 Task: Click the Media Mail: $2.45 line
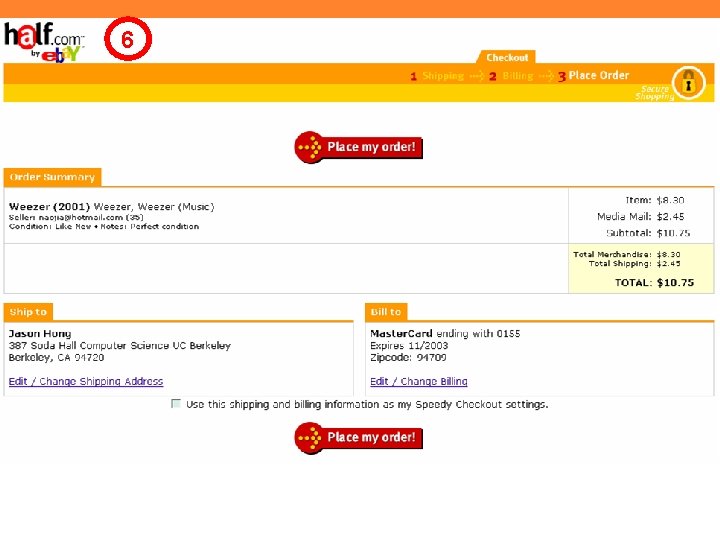pos(641,216)
